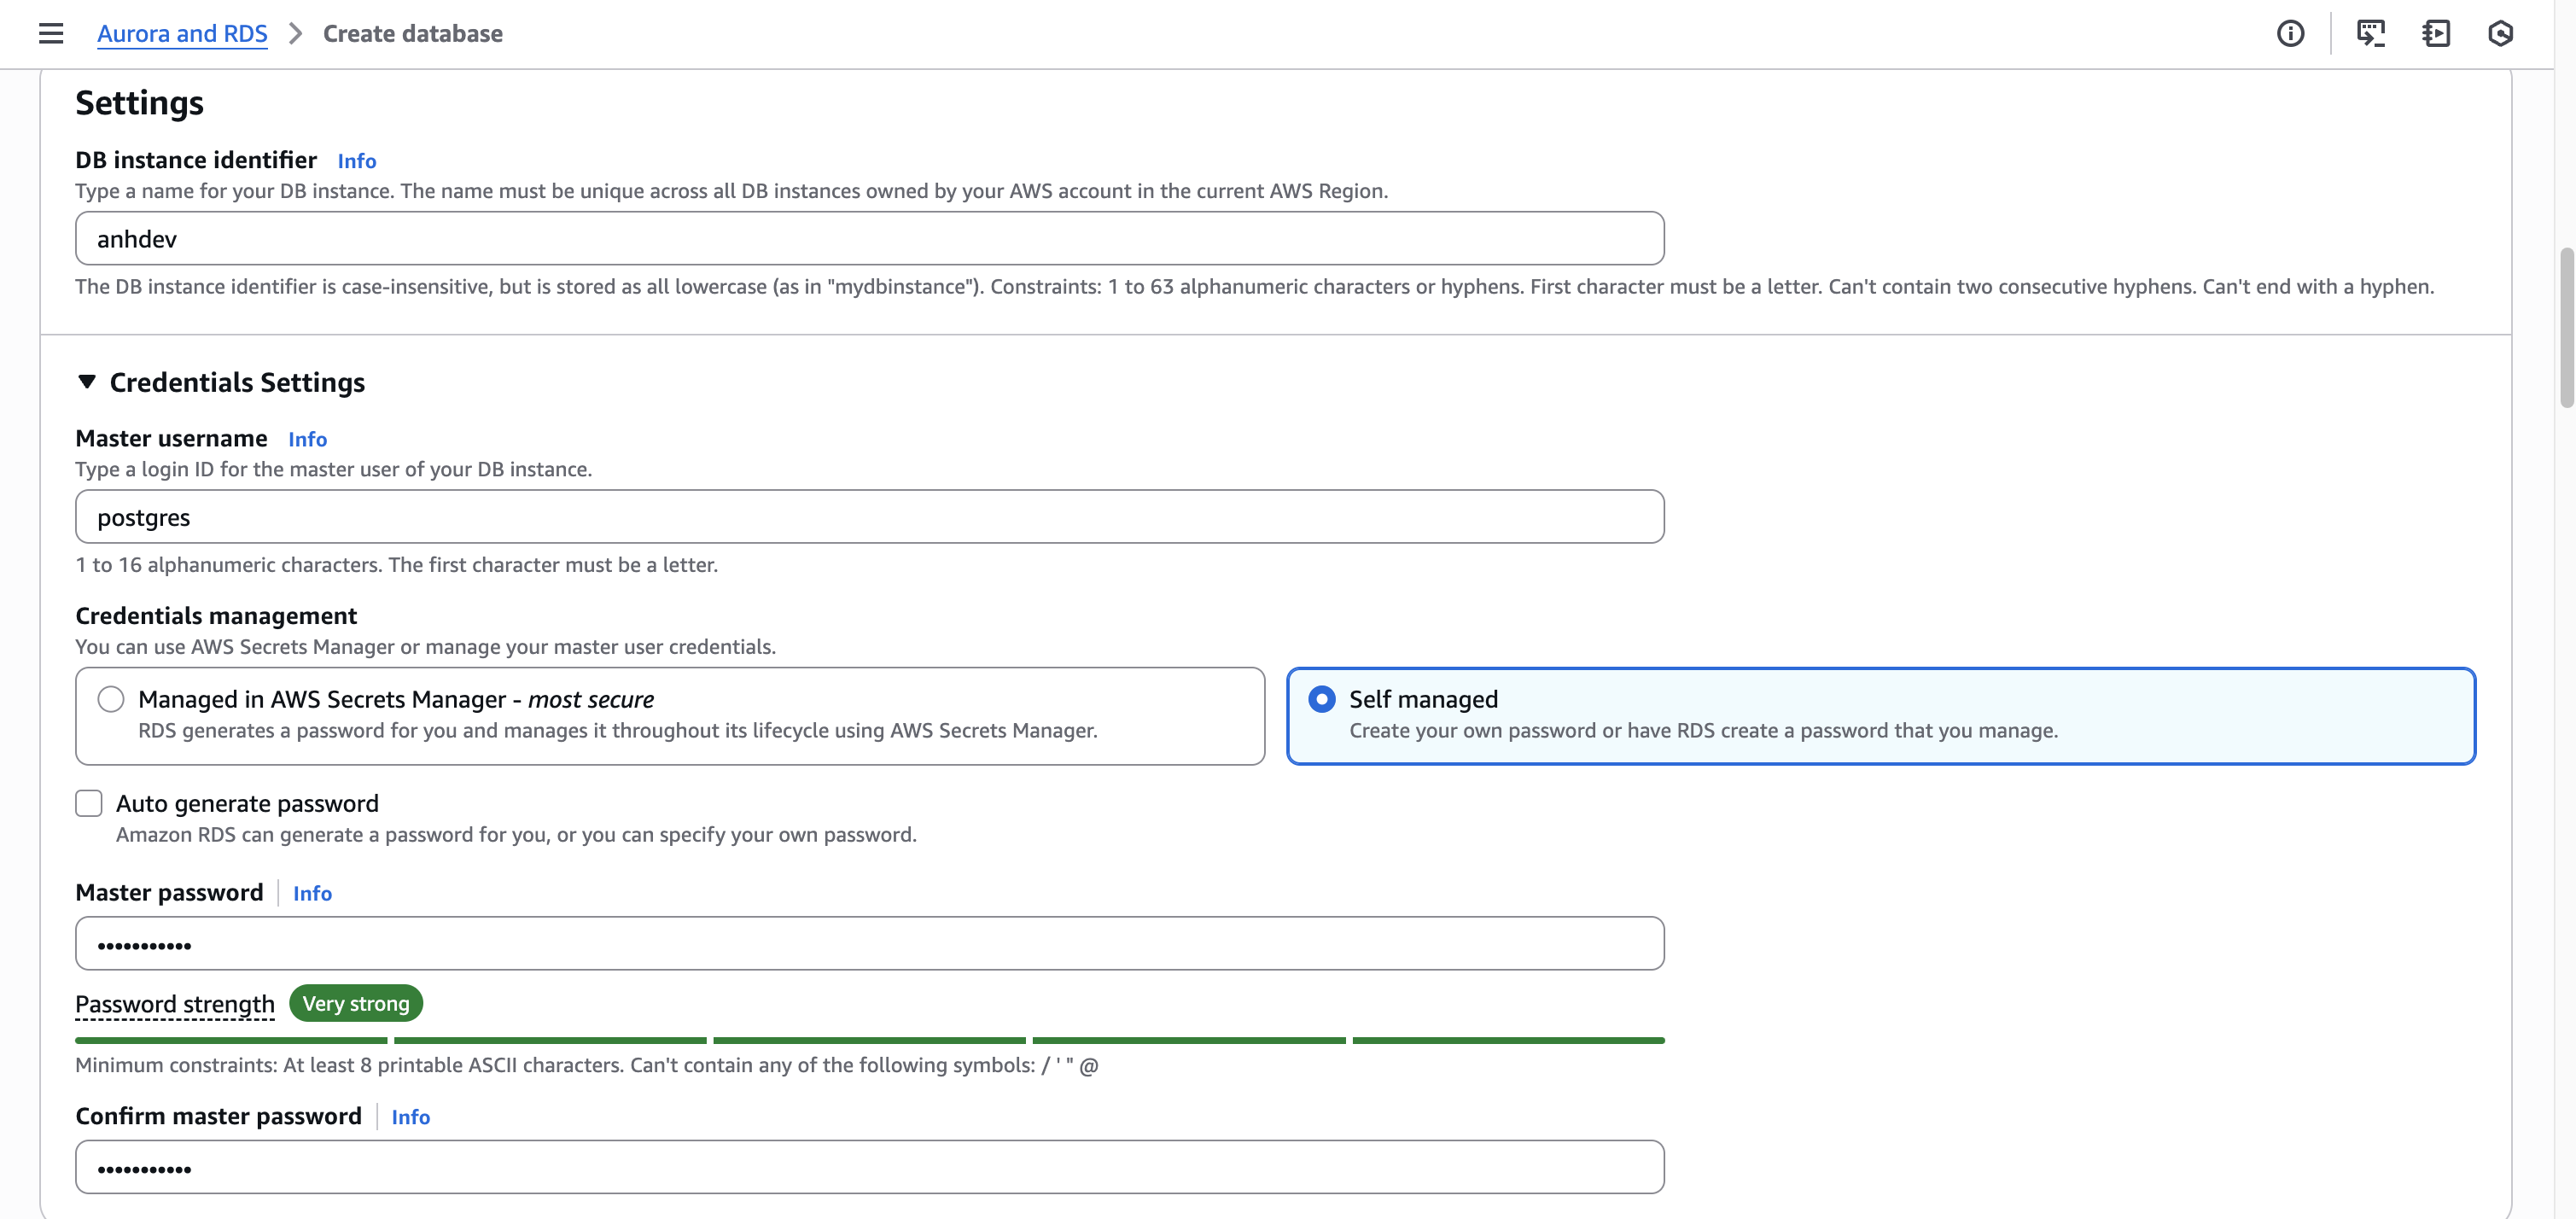Select Managed in AWS Secrets Manager option
Image resolution: width=2576 pixels, height=1219 pixels.
pos(111,699)
